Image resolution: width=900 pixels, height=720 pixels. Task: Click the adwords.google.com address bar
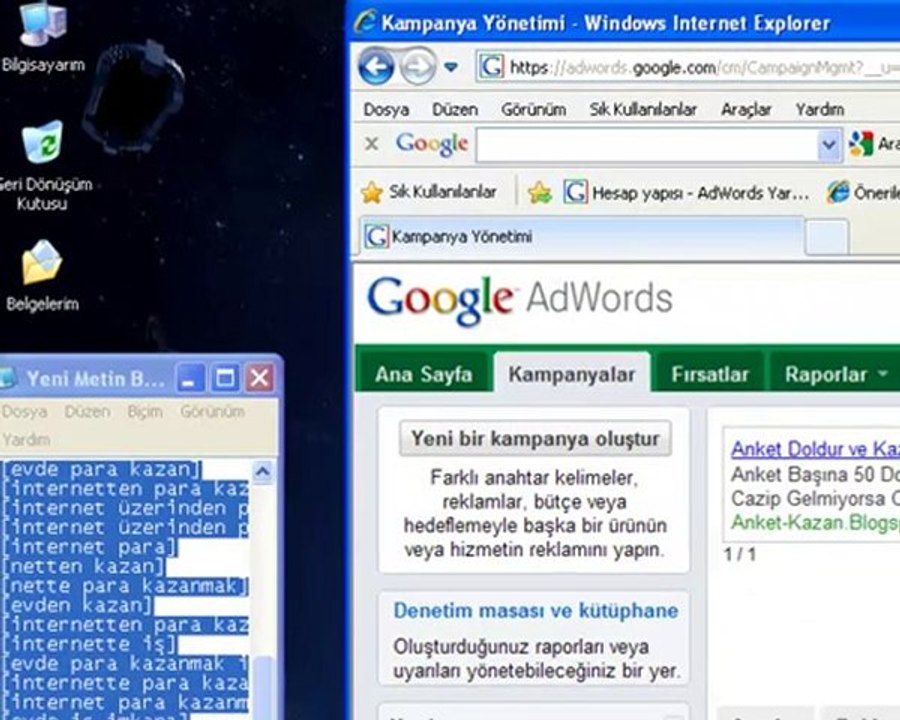click(x=689, y=68)
